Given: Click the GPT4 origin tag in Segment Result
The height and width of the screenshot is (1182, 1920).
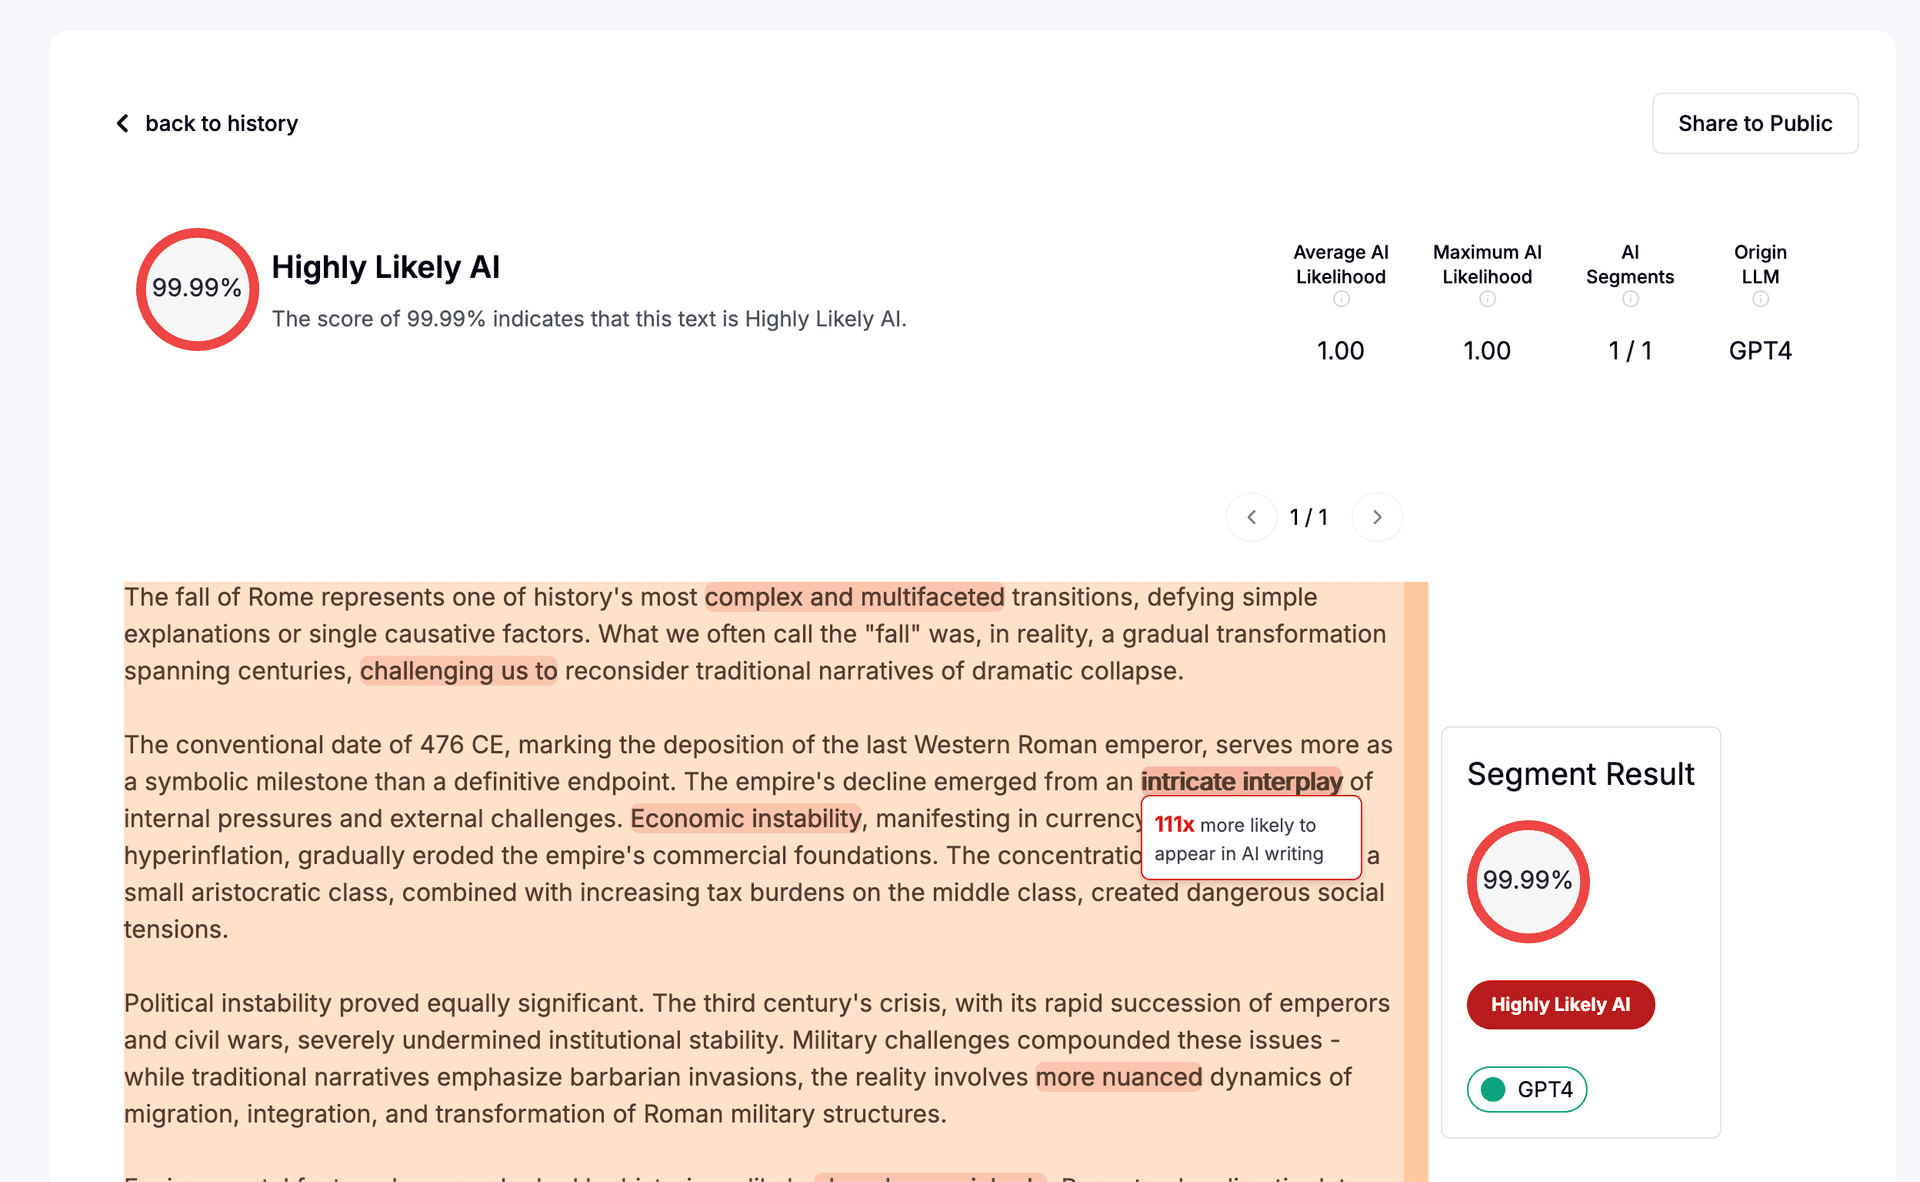Looking at the screenshot, I should coord(1527,1089).
